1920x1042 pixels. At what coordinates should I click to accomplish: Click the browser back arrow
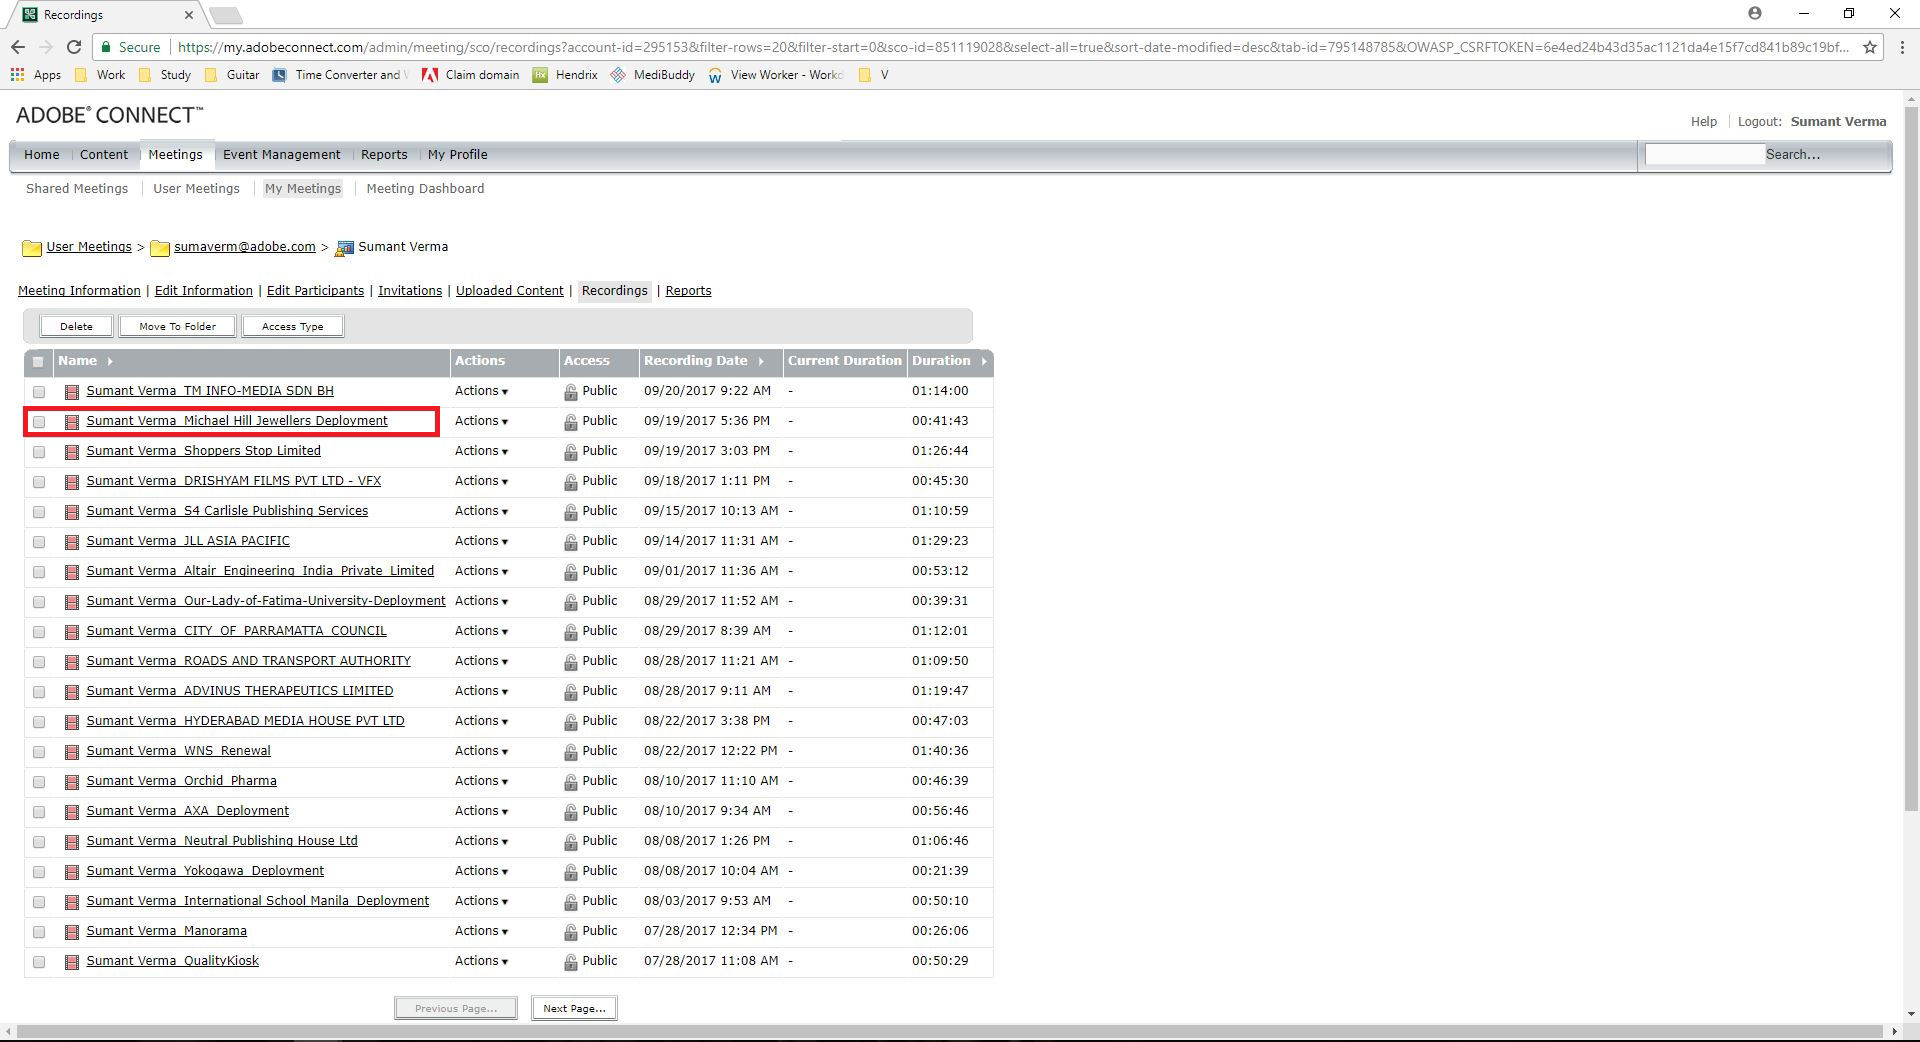[18, 47]
